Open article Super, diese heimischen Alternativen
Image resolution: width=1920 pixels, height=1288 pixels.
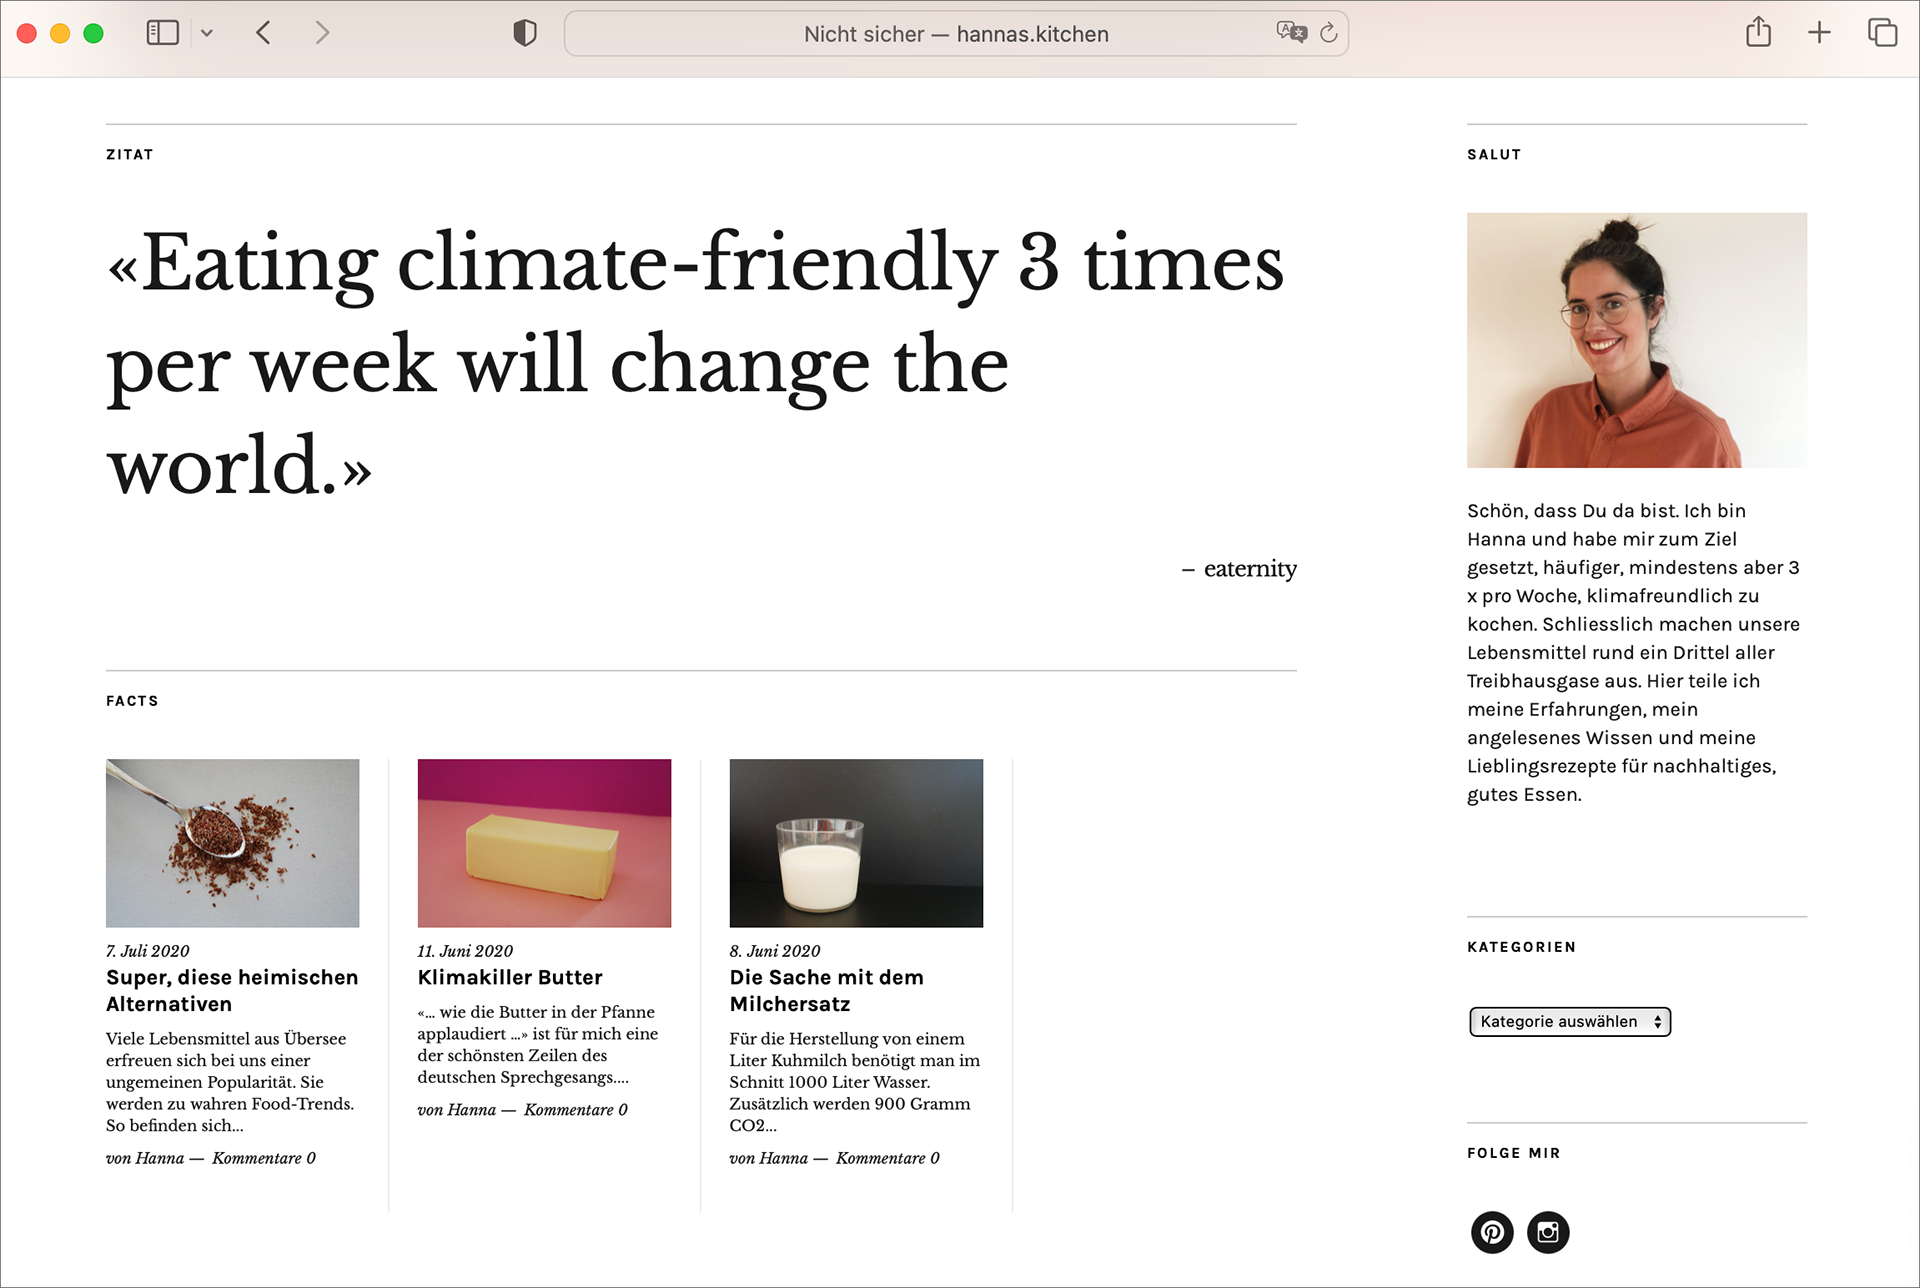tap(232, 990)
